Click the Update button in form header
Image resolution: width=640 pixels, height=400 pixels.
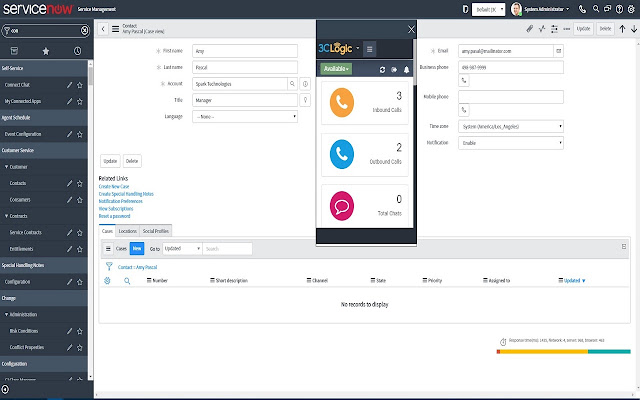point(583,29)
